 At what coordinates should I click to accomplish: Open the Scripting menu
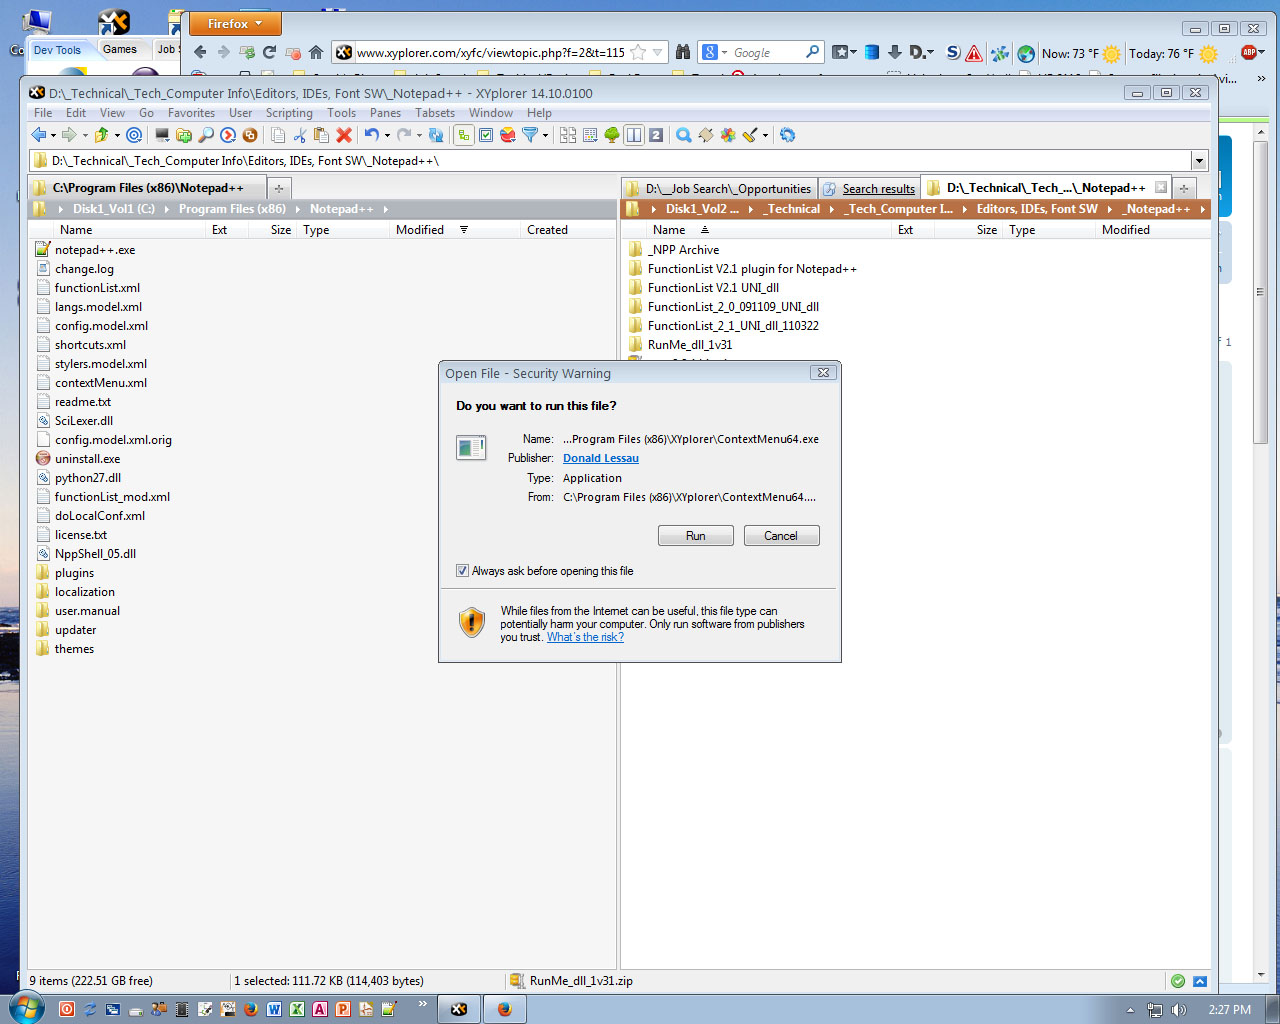[289, 113]
